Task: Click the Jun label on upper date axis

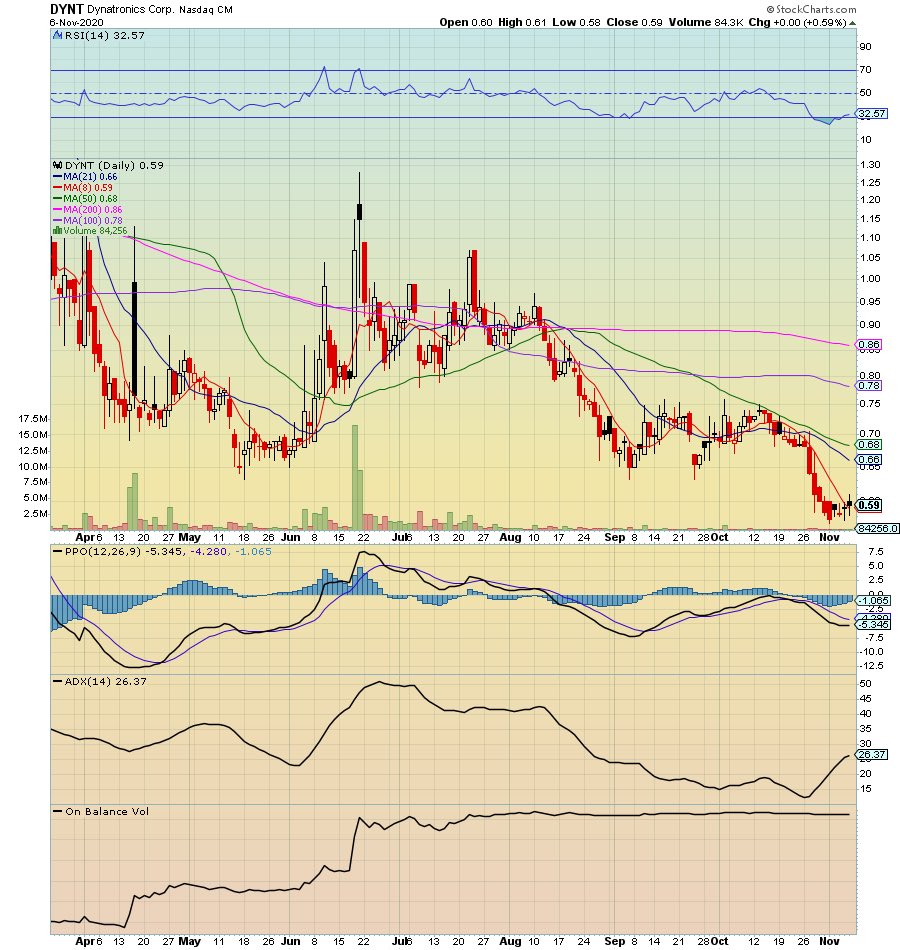Action: (290, 537)
